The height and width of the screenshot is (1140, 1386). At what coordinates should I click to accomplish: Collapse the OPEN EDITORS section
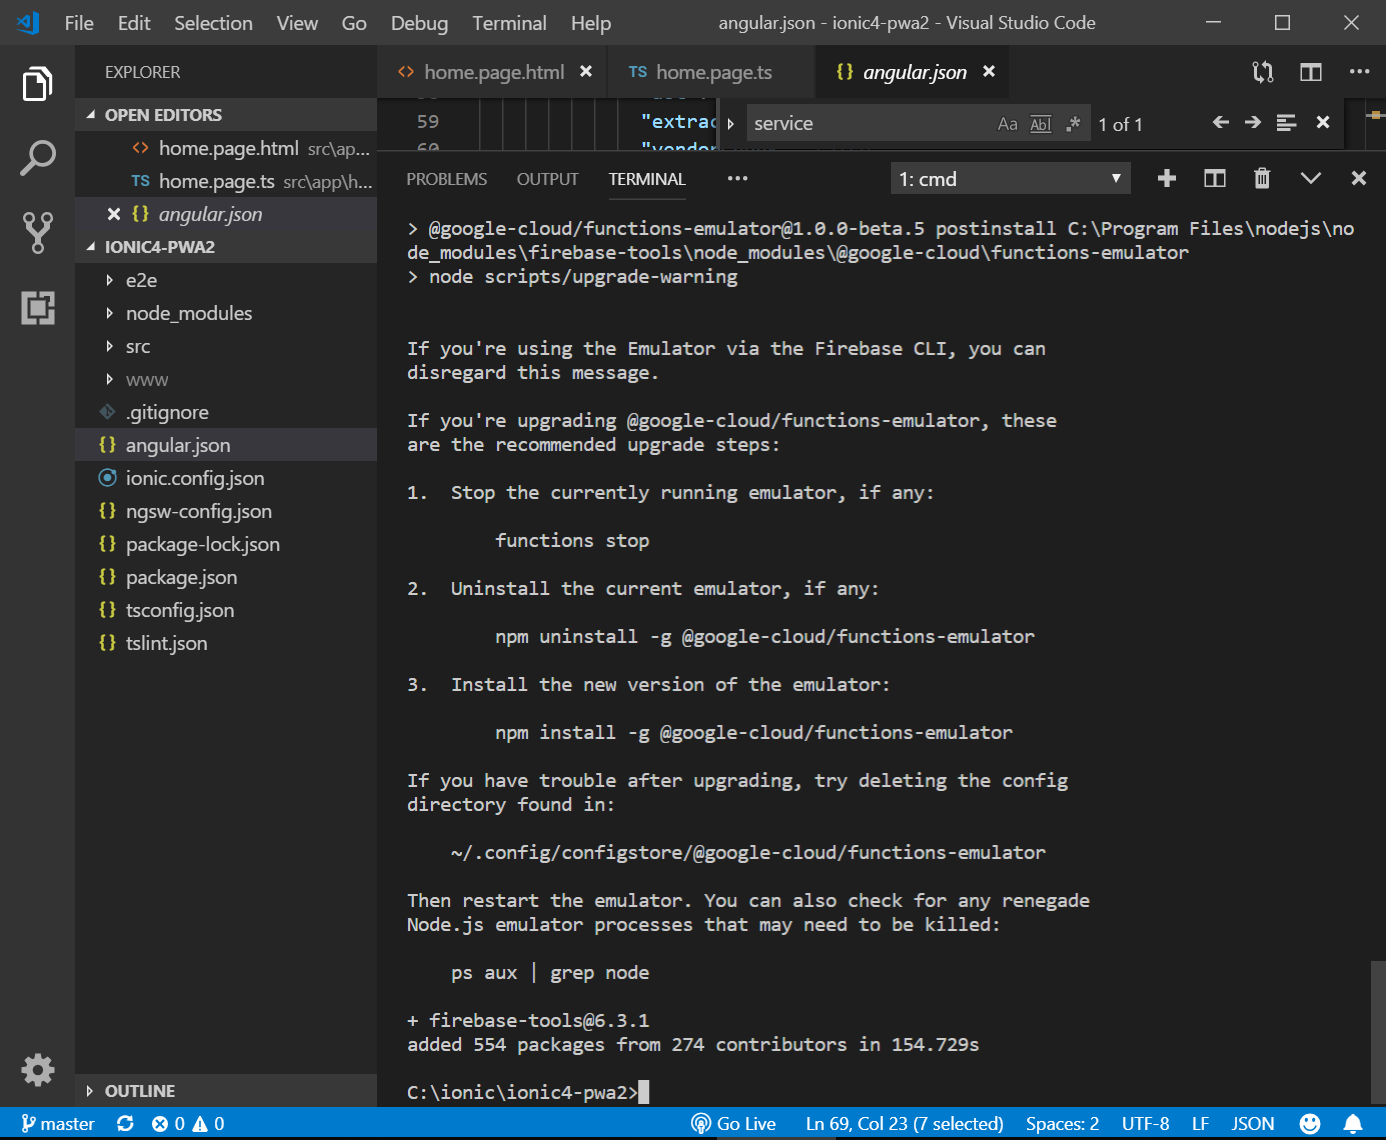click(226, 115)
